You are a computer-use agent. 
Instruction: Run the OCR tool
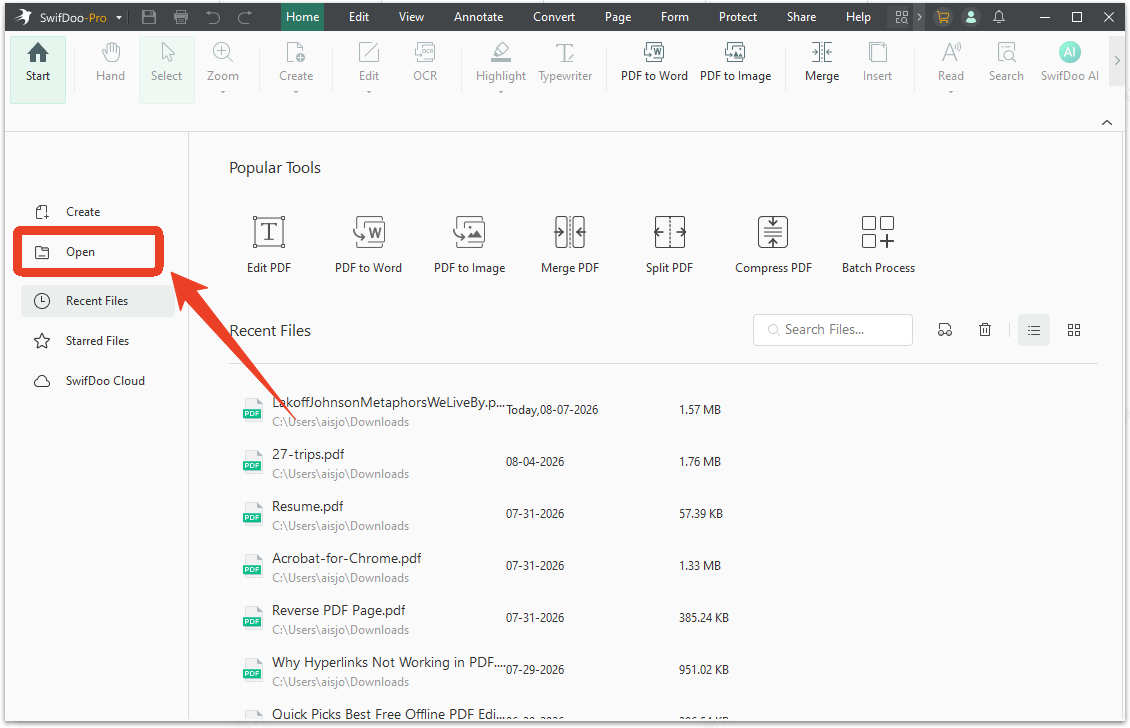click(425, 63)
